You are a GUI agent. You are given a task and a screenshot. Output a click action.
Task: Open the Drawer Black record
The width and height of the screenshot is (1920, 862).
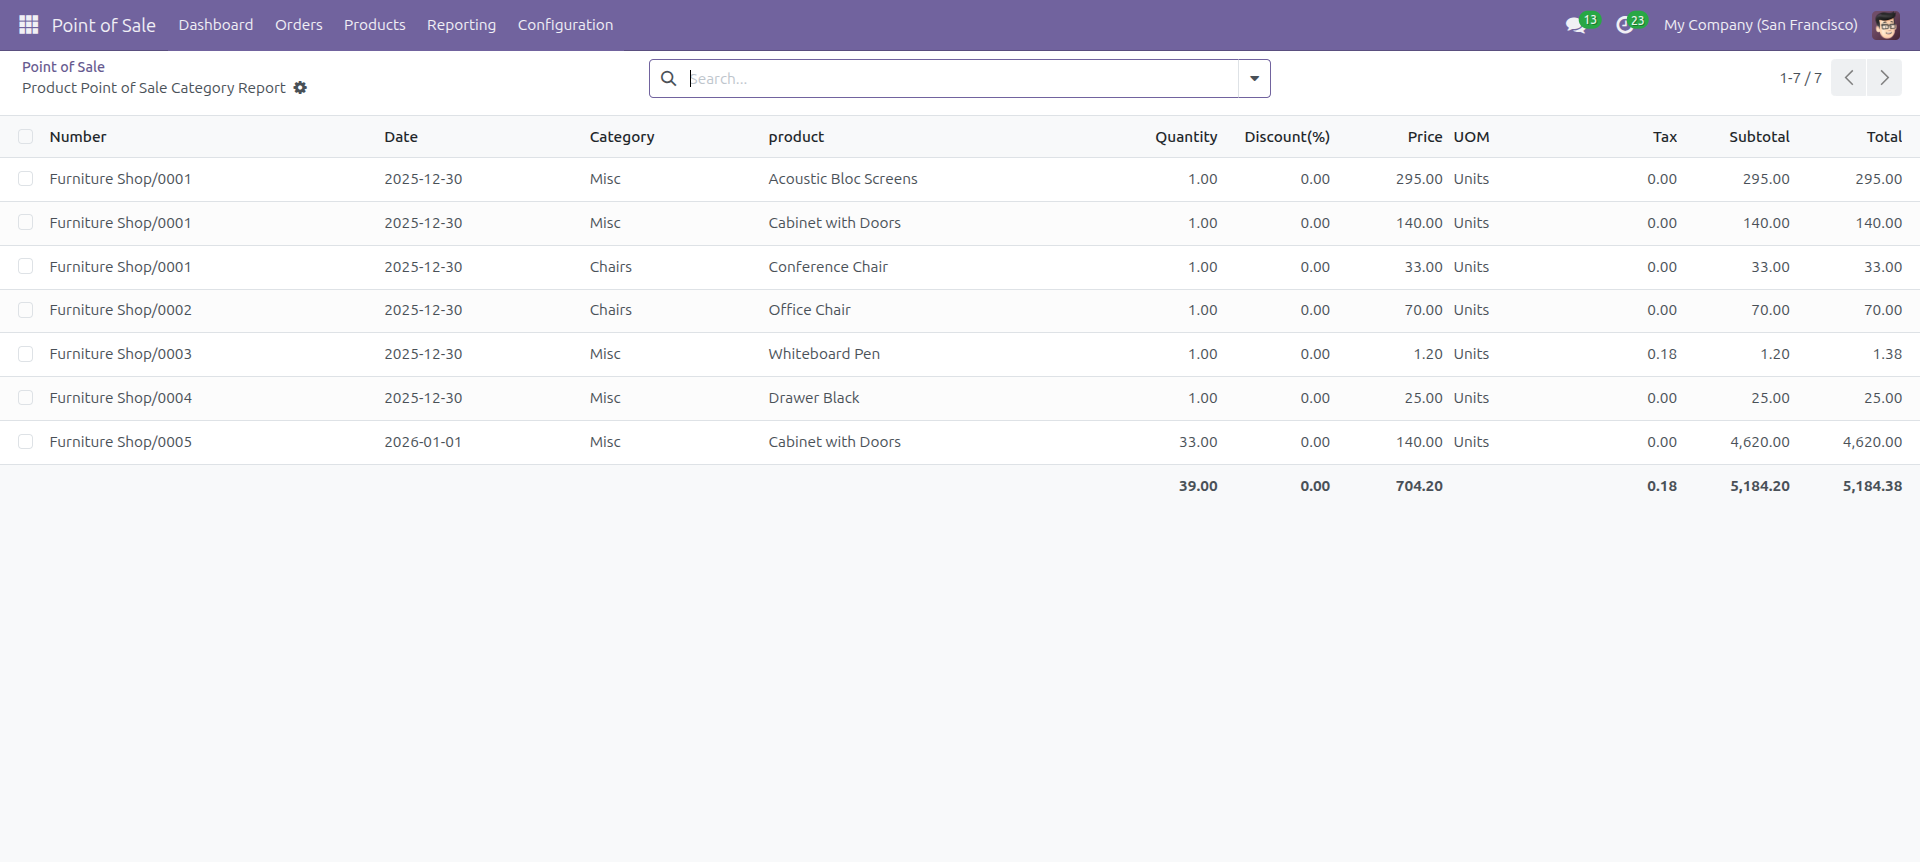(x=814, y=398)
